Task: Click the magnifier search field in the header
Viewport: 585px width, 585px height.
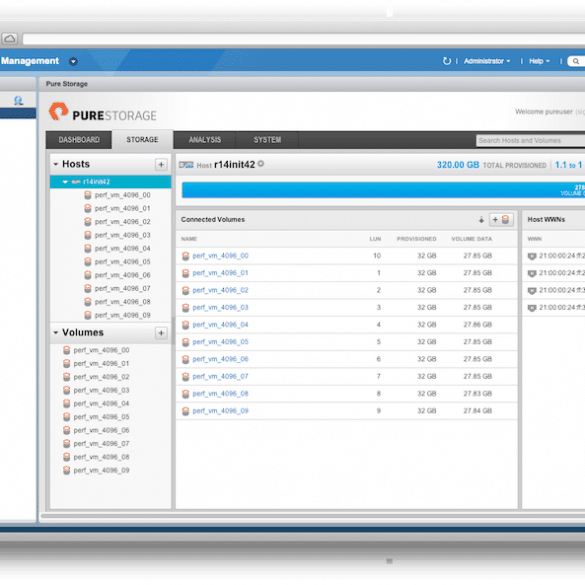Action: coord(576,61)
